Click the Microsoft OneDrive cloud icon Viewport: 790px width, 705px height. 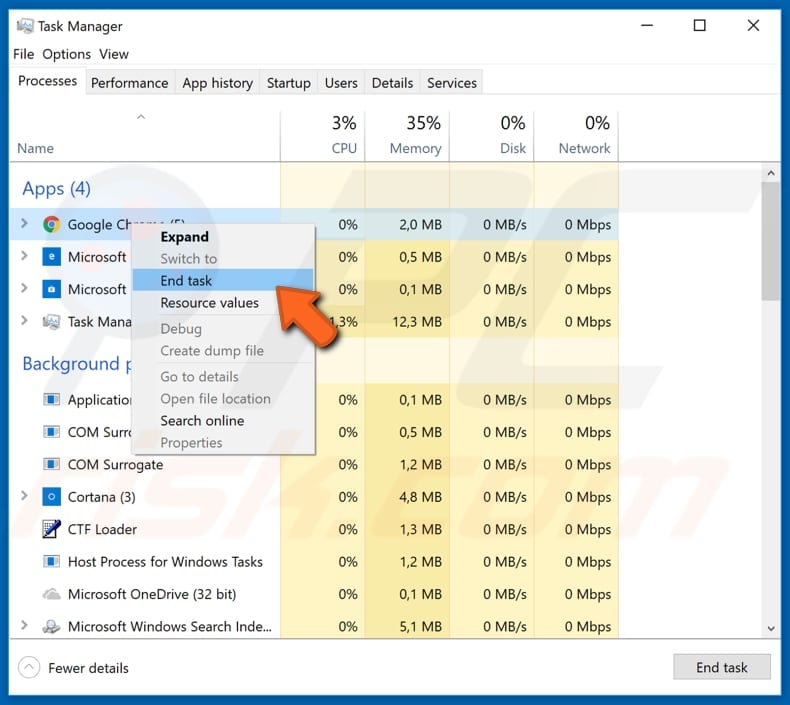click(51, 594)
